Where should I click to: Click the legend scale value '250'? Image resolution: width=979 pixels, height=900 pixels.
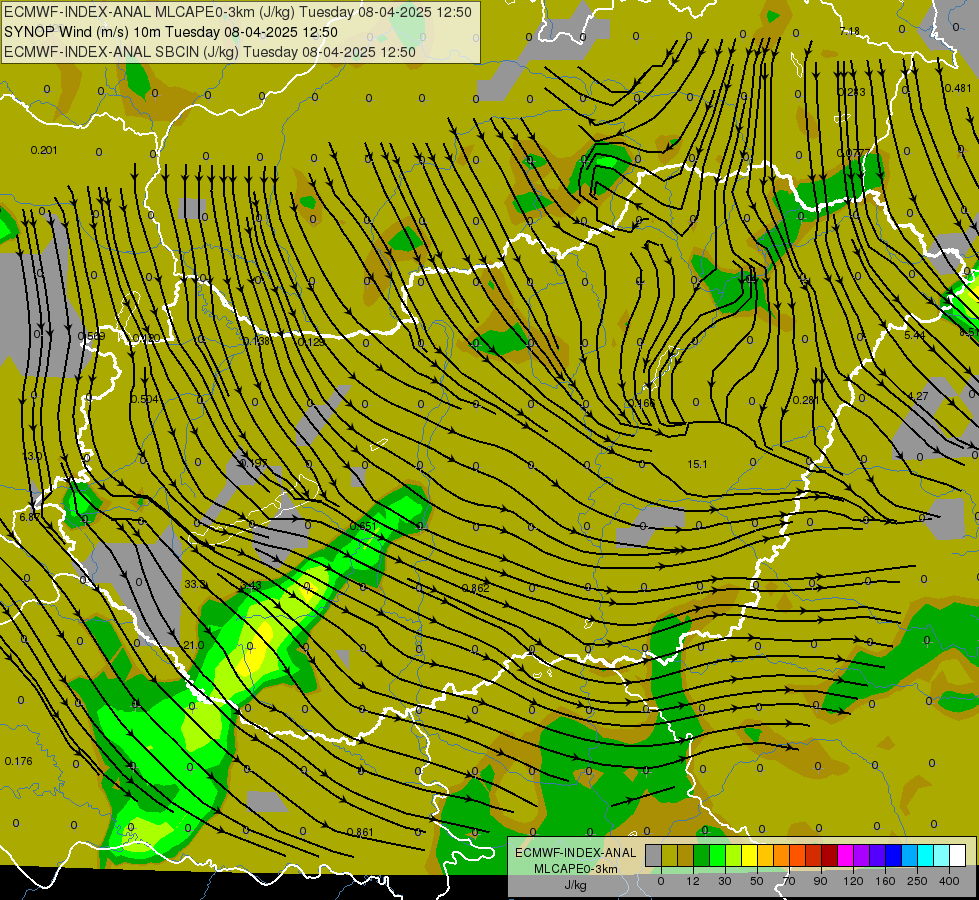(x=917, y=881)
